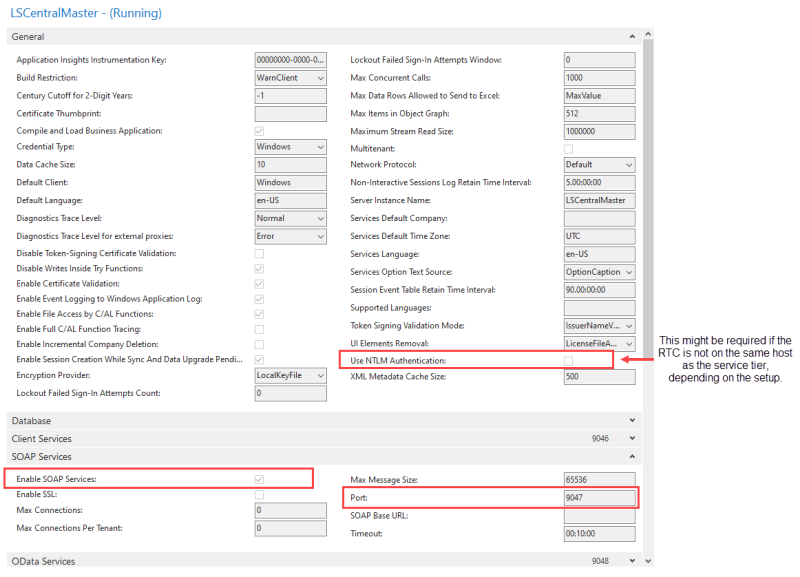Image resolution: width=800 pixels, height=577 pixels.
Task: Click the Max Concurrent Calls field
Action: click(x=599, y=78)
